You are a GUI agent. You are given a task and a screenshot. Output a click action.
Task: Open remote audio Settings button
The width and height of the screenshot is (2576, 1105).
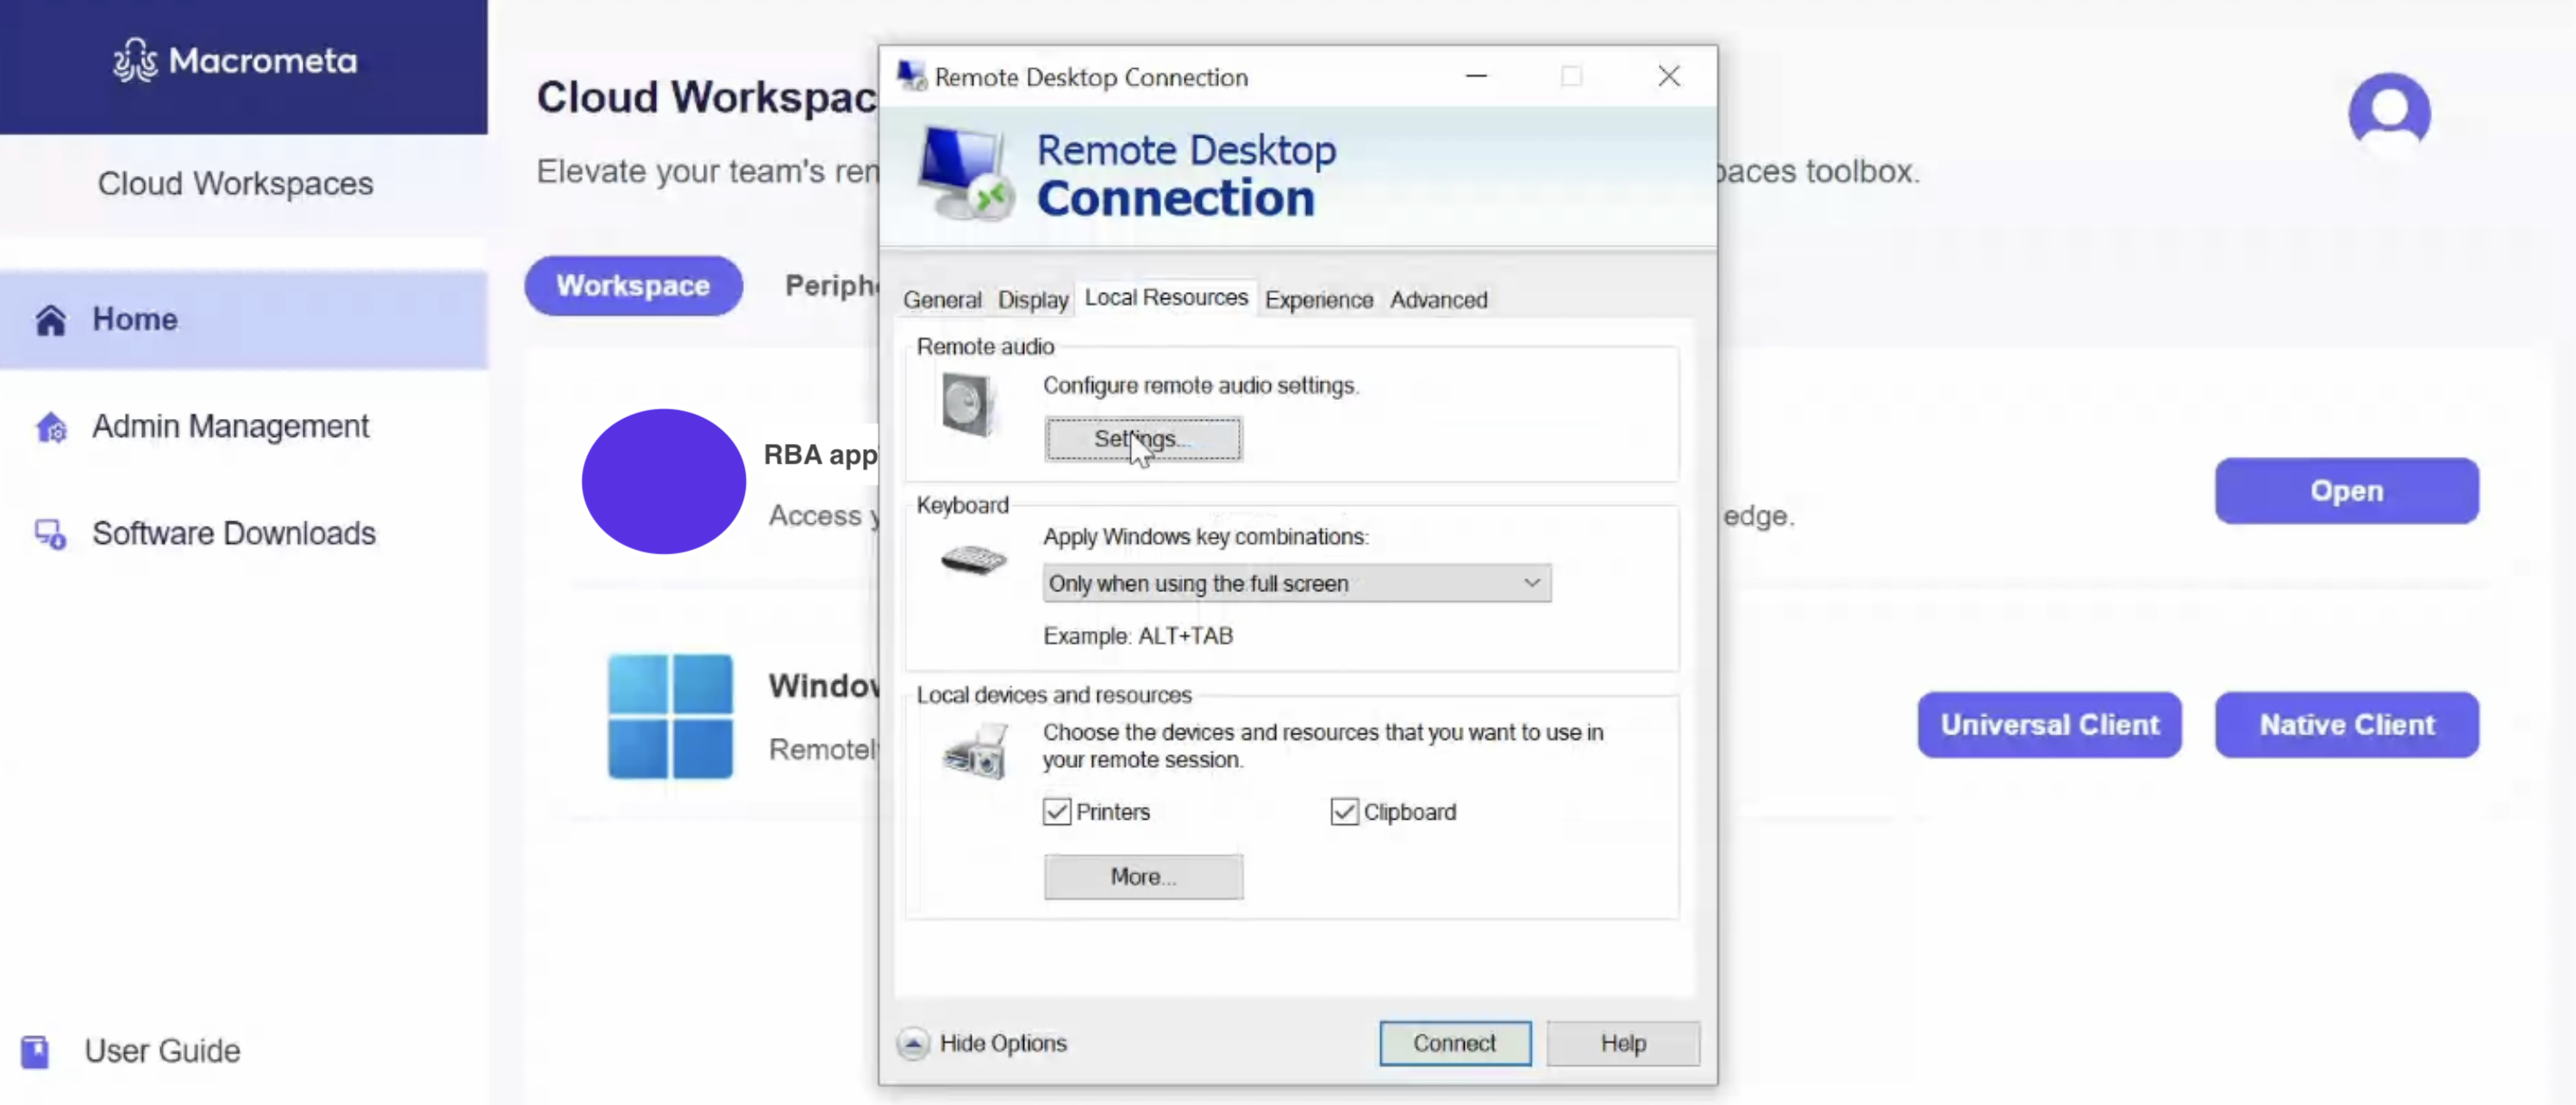coord(1143,439)
